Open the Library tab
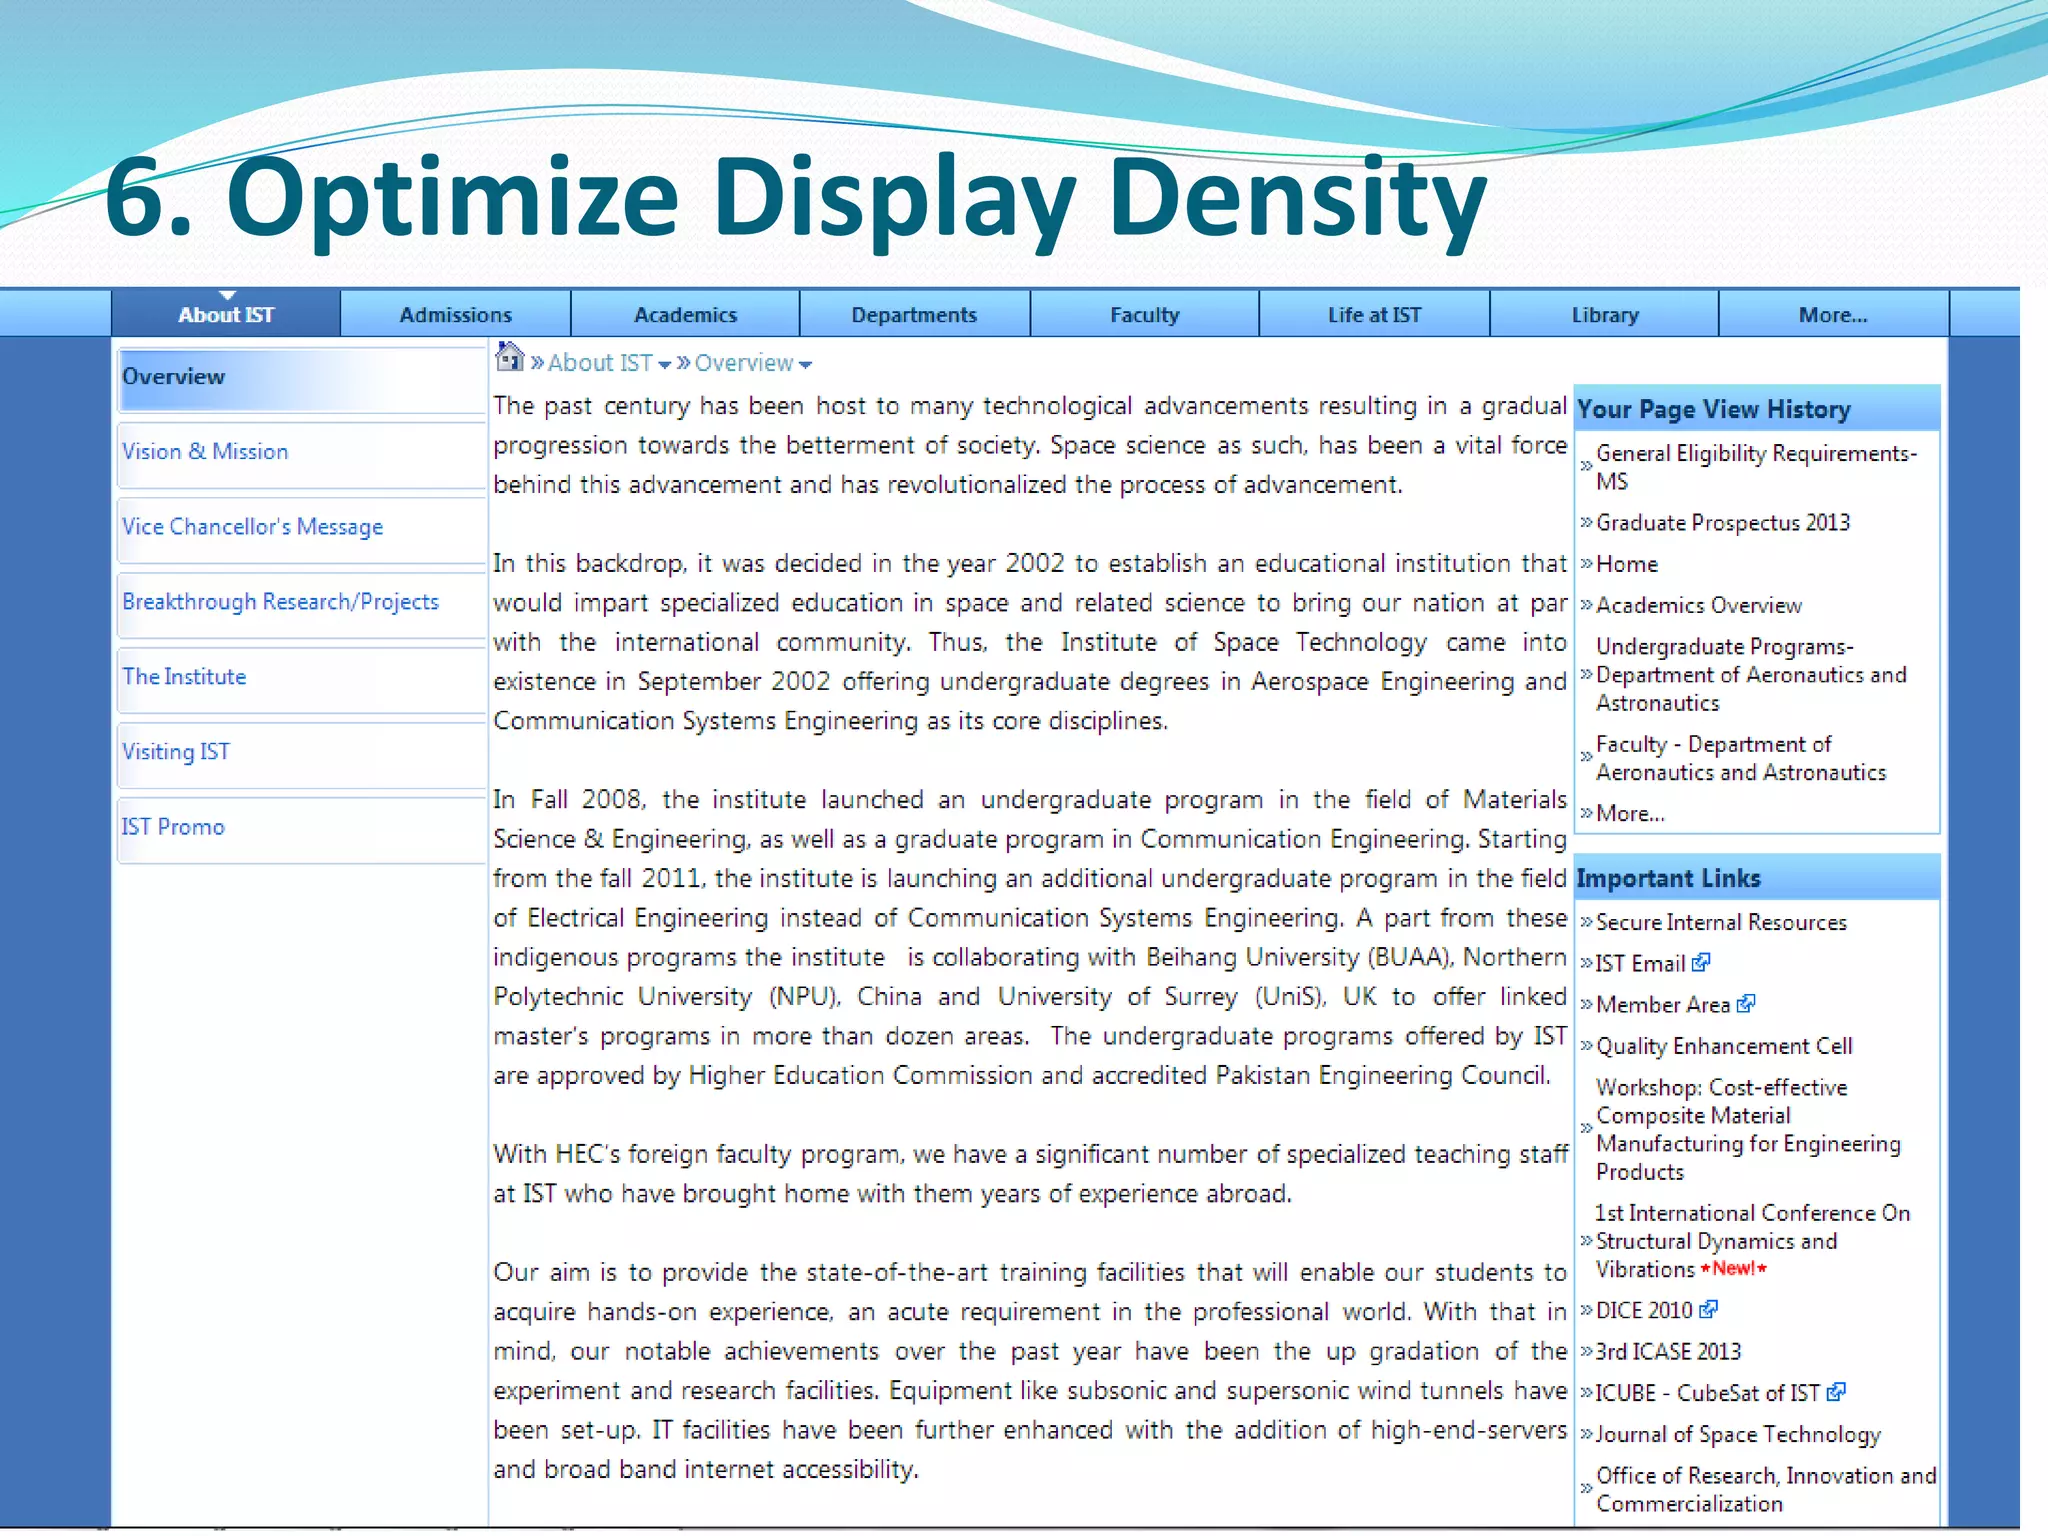Screen dimensions: 2048x1536 tap(1604, 315)
